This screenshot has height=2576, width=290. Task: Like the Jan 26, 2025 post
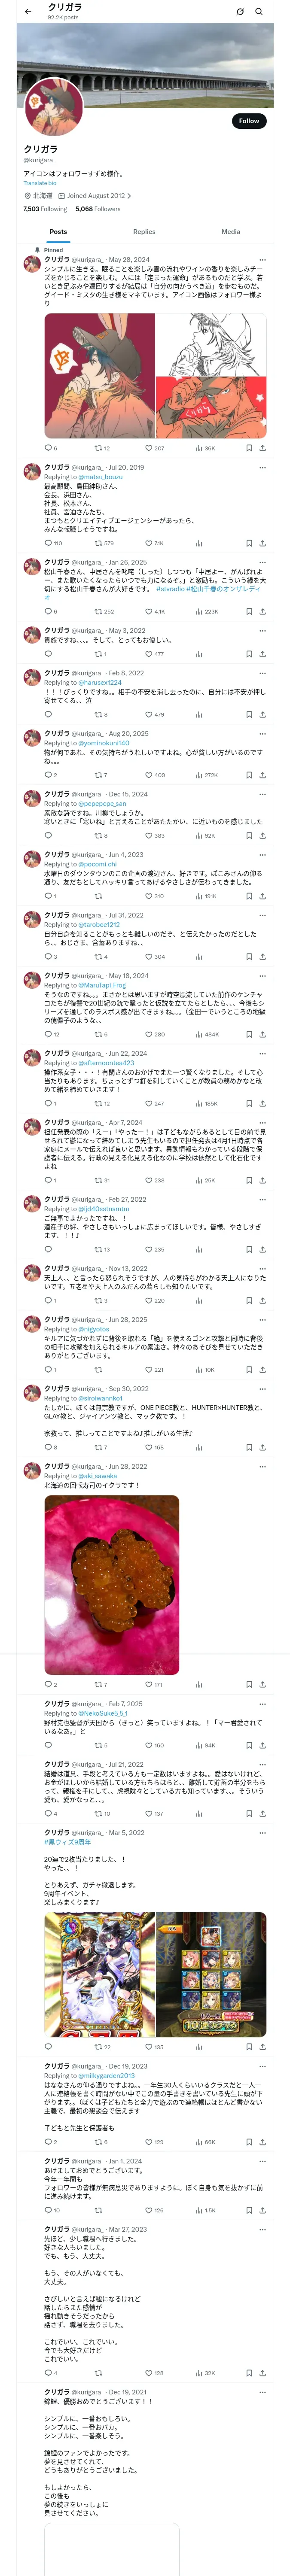pos(149,611)
